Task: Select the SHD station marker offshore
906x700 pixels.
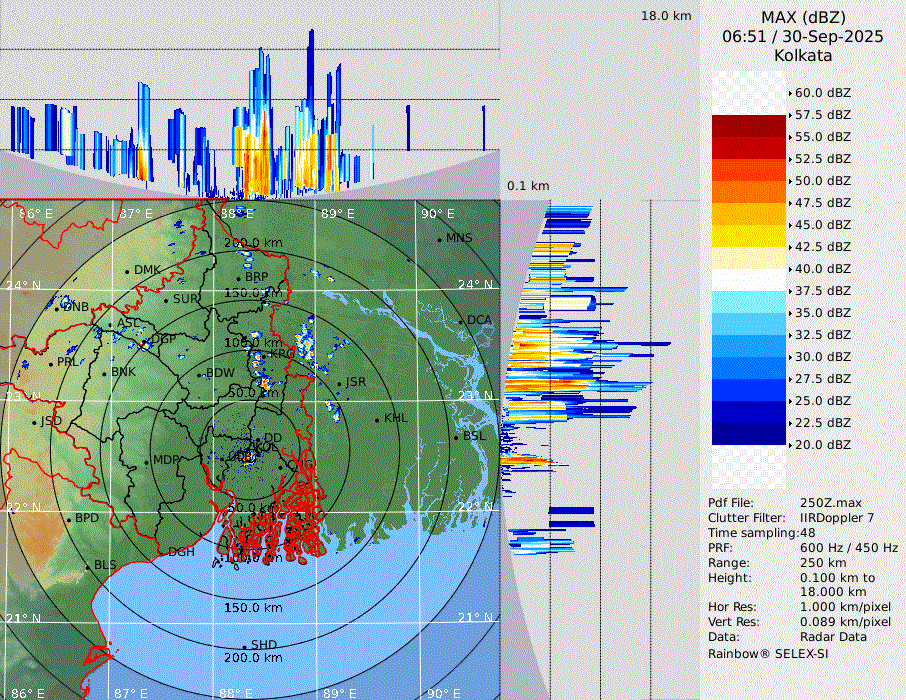Action: 244,646
